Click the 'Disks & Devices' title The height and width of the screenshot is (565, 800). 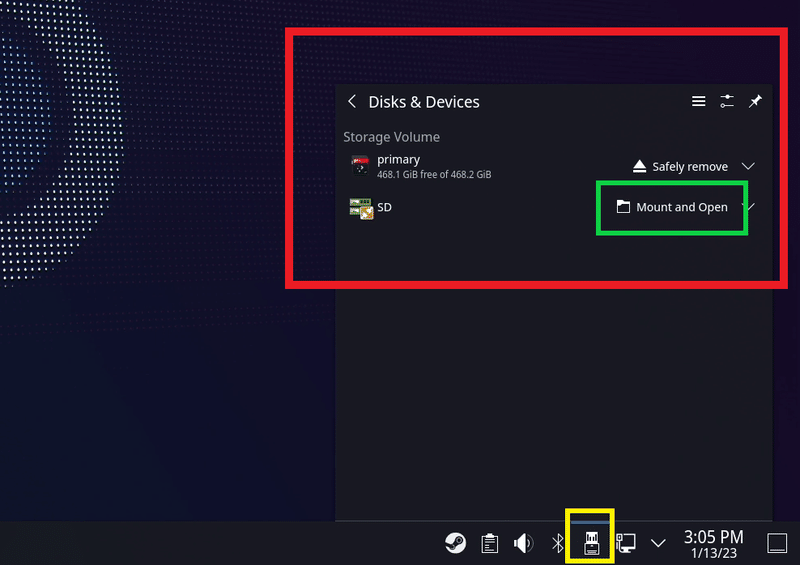click(x=424, y=102)
